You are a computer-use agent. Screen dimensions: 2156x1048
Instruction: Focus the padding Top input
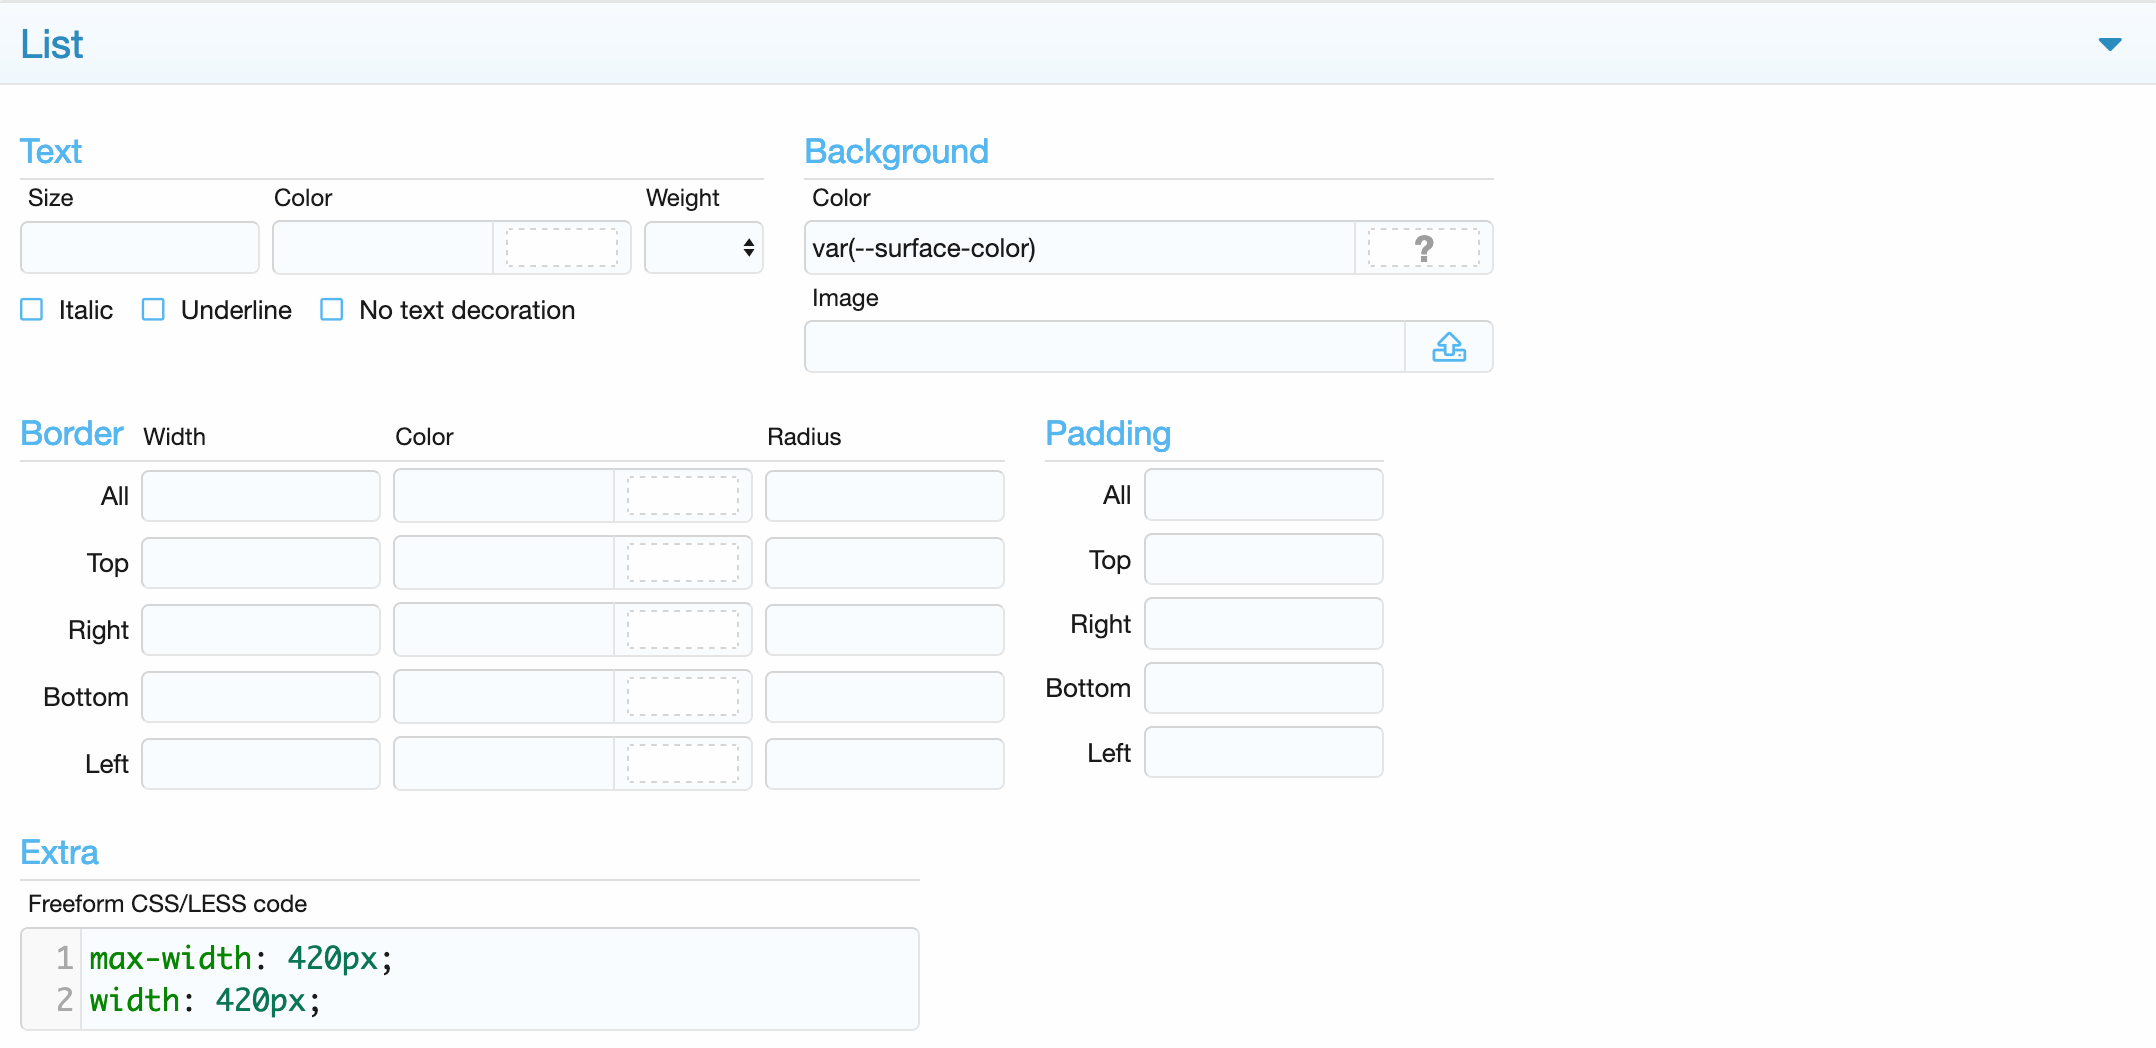point(1263,560)
